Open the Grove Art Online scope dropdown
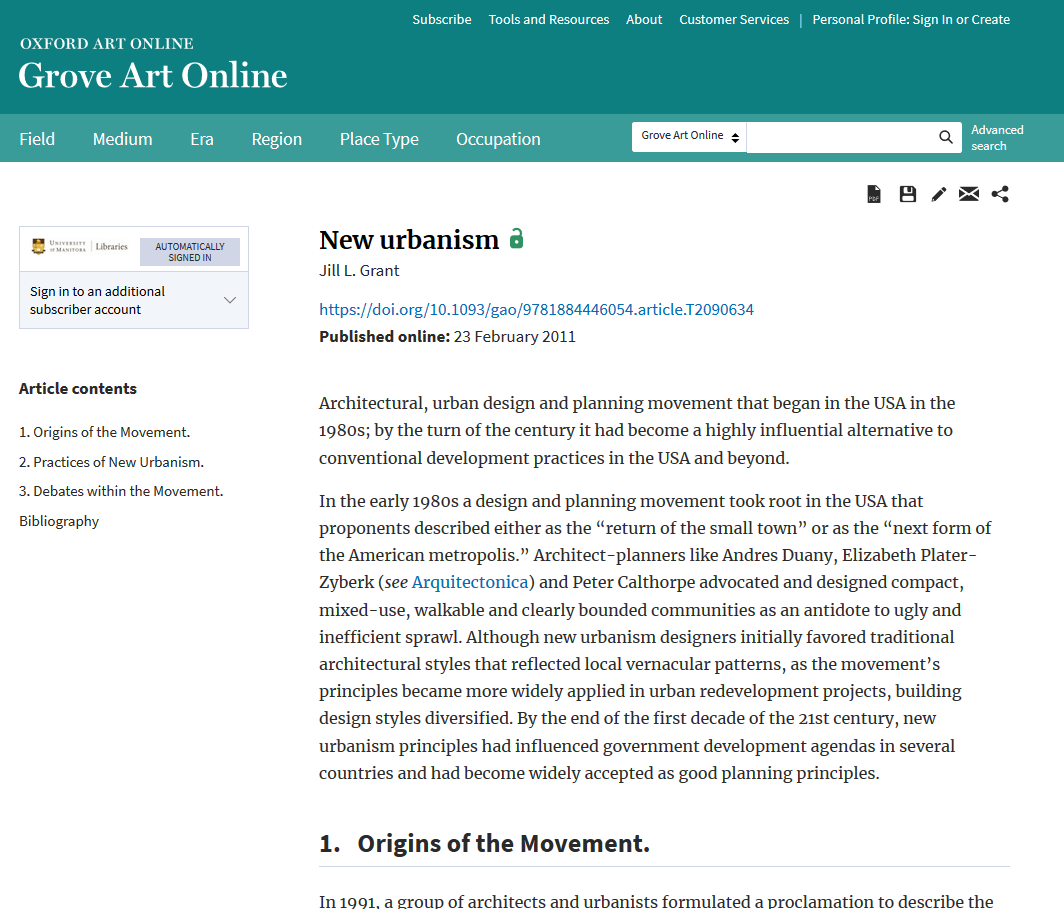The image size is (1064, 909). coord(689,137)
